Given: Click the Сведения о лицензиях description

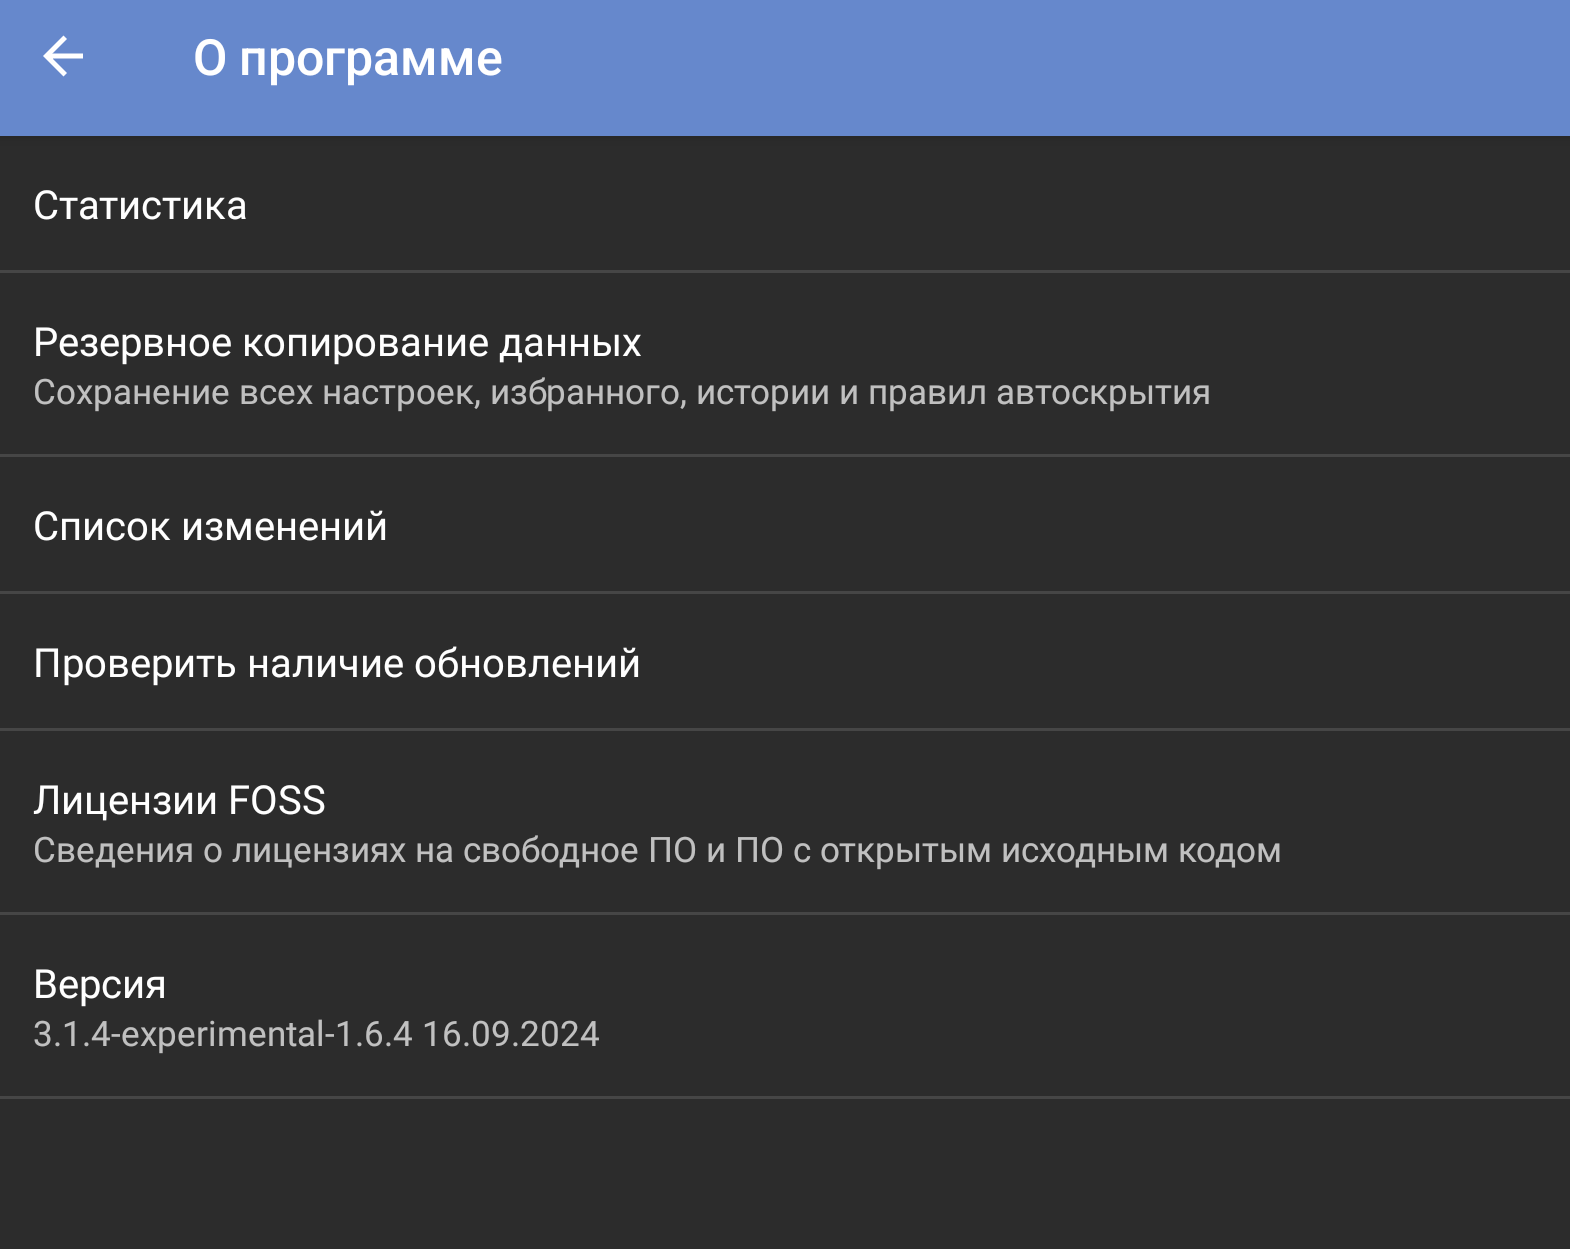Looking at the screenshot, I should pyautogui.click(x=657, y=851).
